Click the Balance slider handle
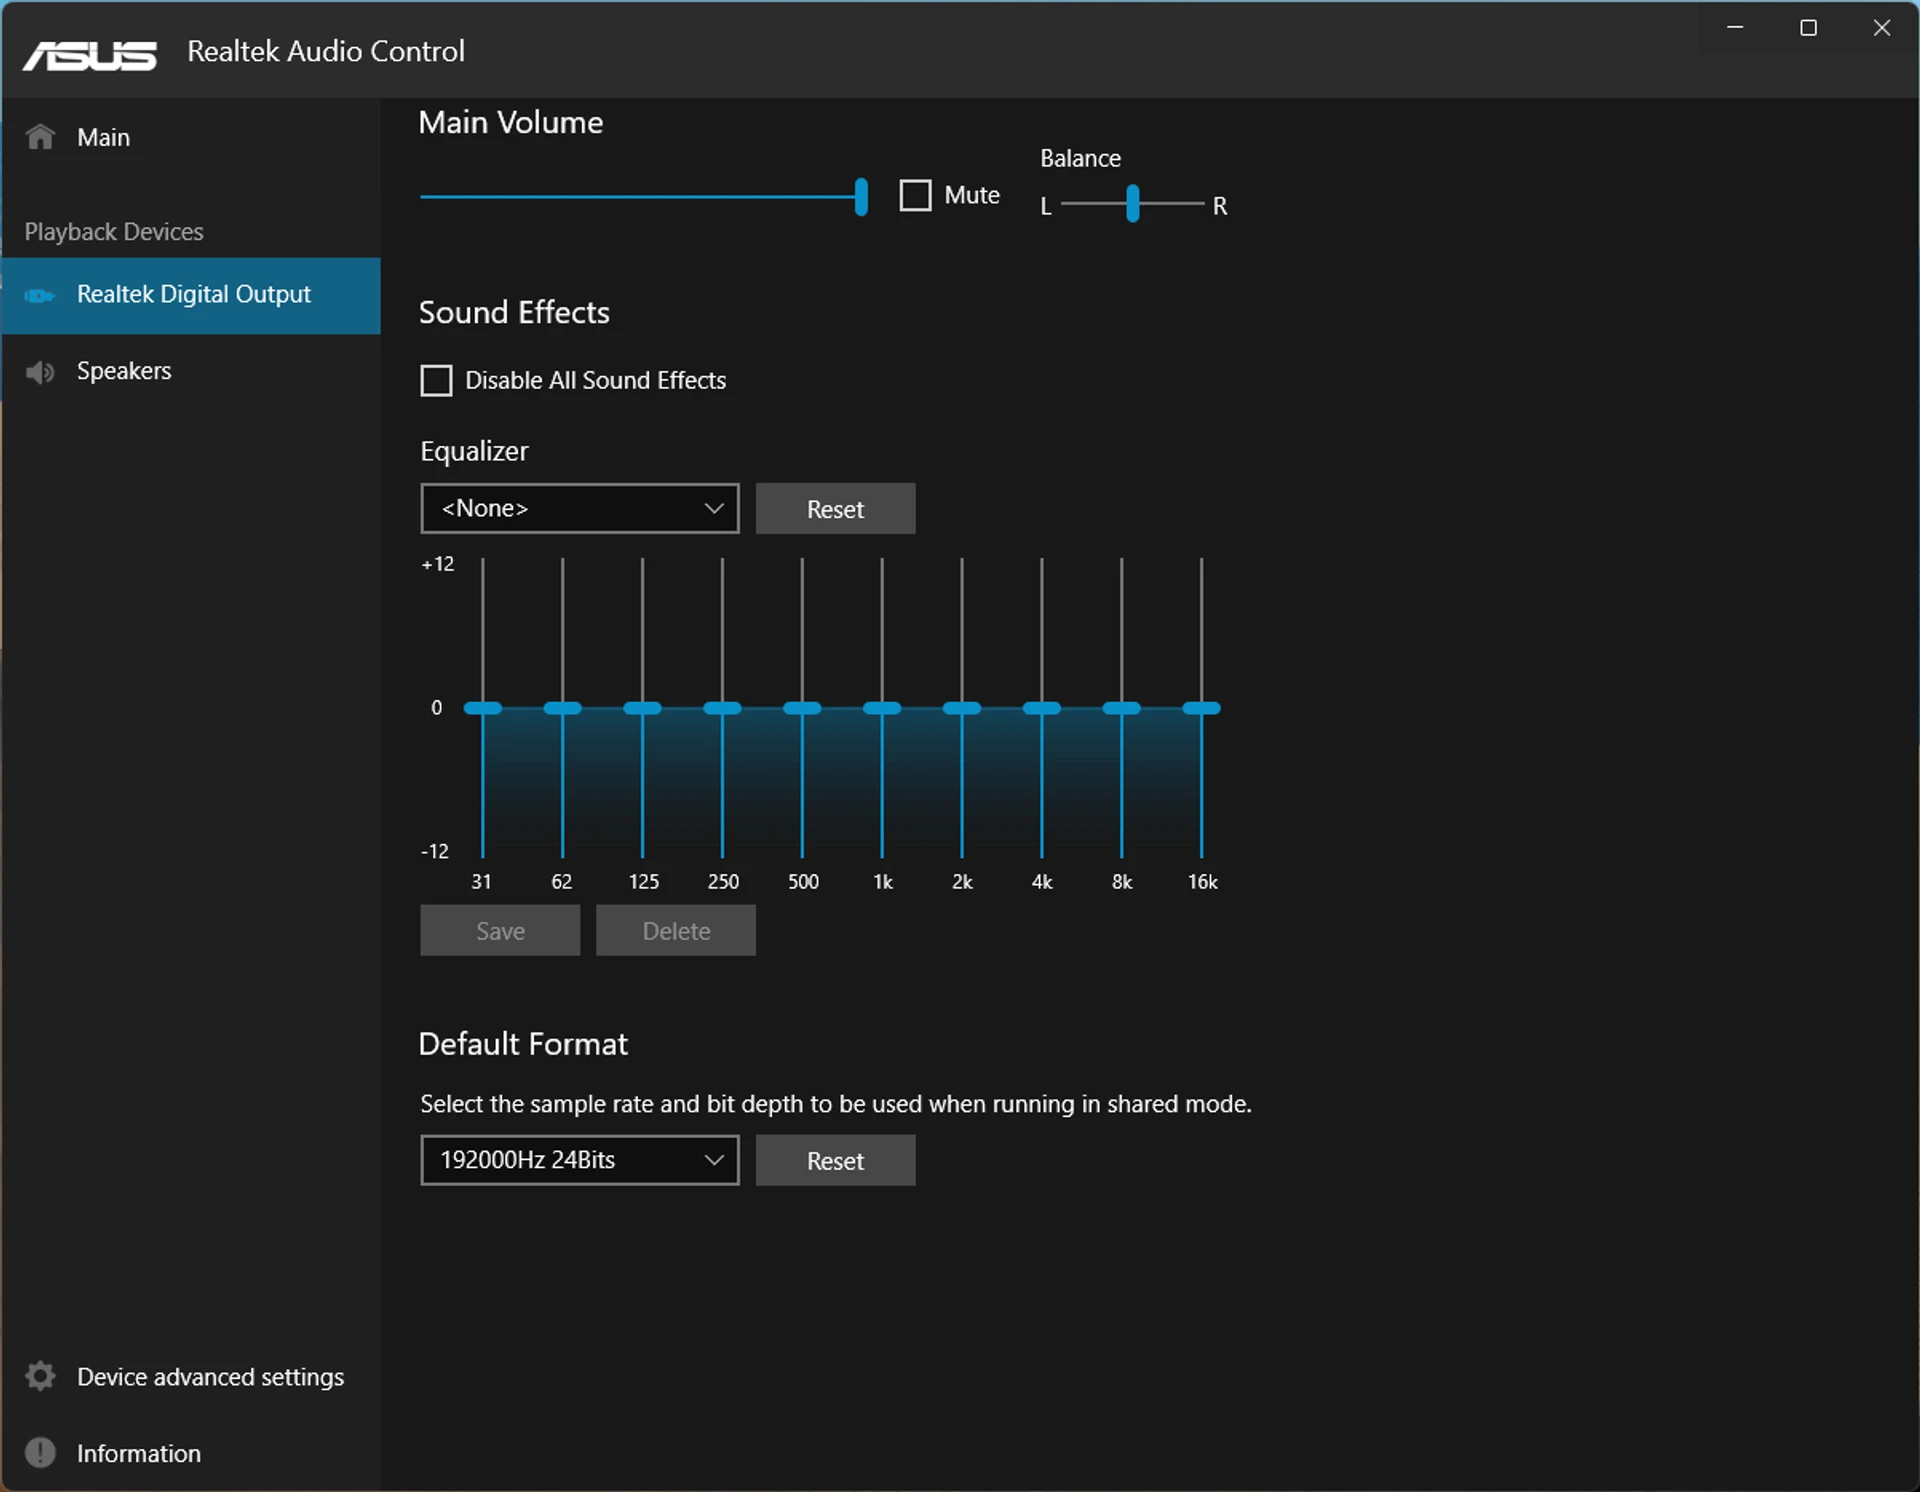Image resolution: width=1920 pixels, height=1492 pixels. [x=1133, y=204]
